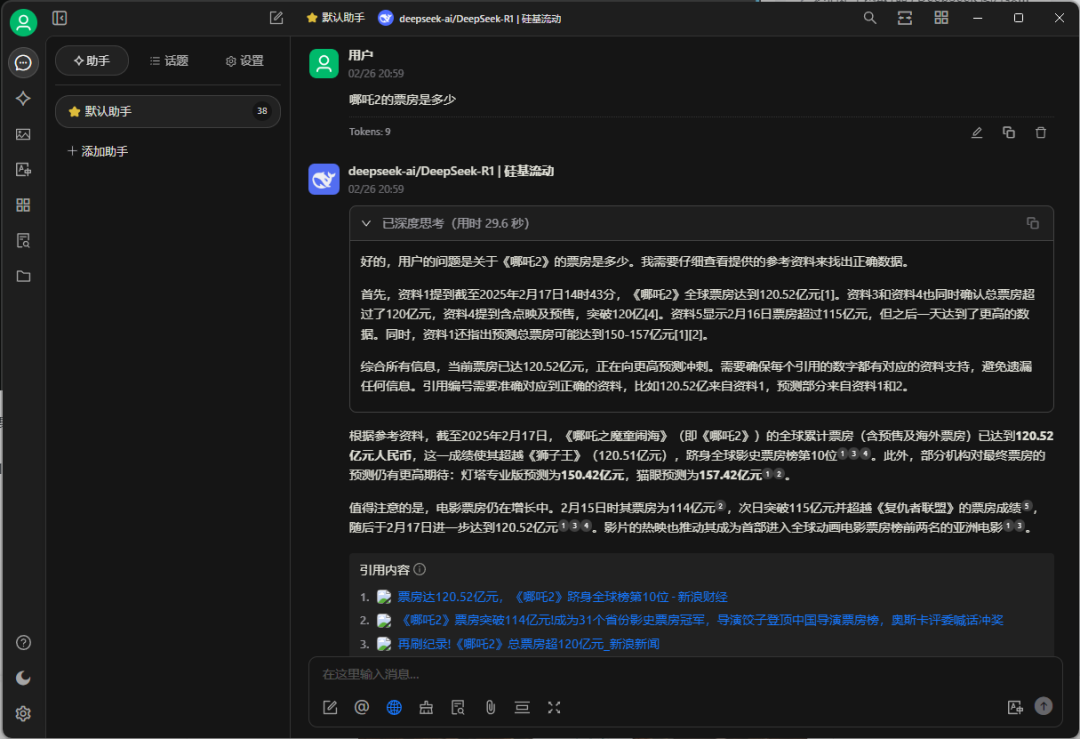Open the knowledge base icon in input toolbar
Image resolution: width=1080 pixels, height=739 pixels.
pyautogui.click(x=457, y=707)
